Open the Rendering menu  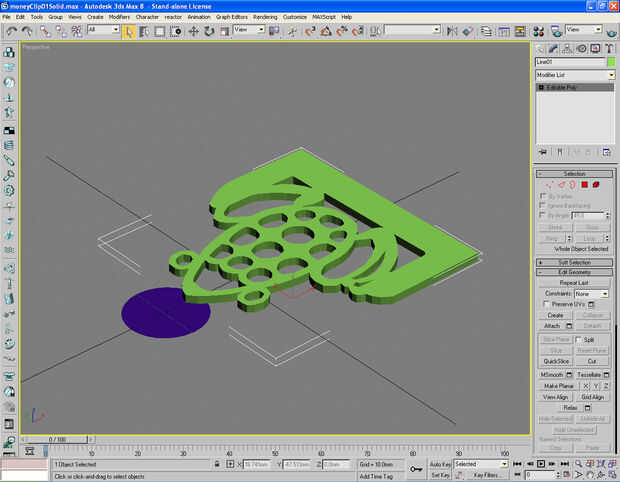click(x=265, y=17)
